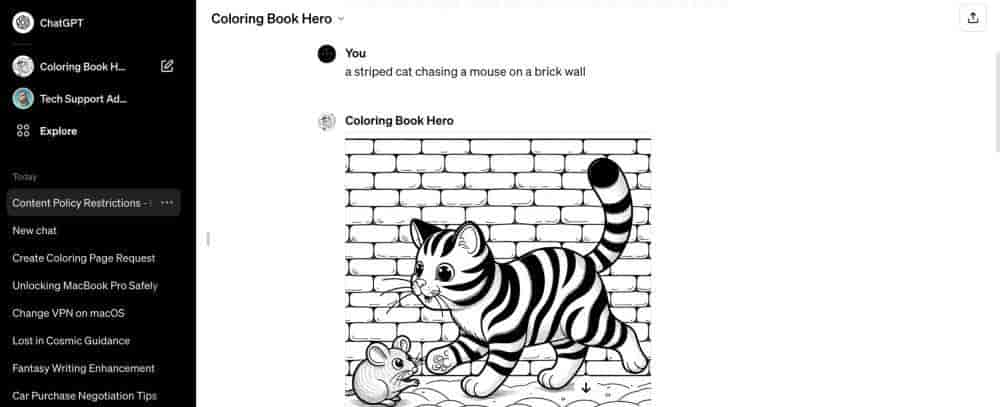Select Lost in Cosmic Guidance conversation
Screen dimensions: 1000x407
(x=71, y=341)
